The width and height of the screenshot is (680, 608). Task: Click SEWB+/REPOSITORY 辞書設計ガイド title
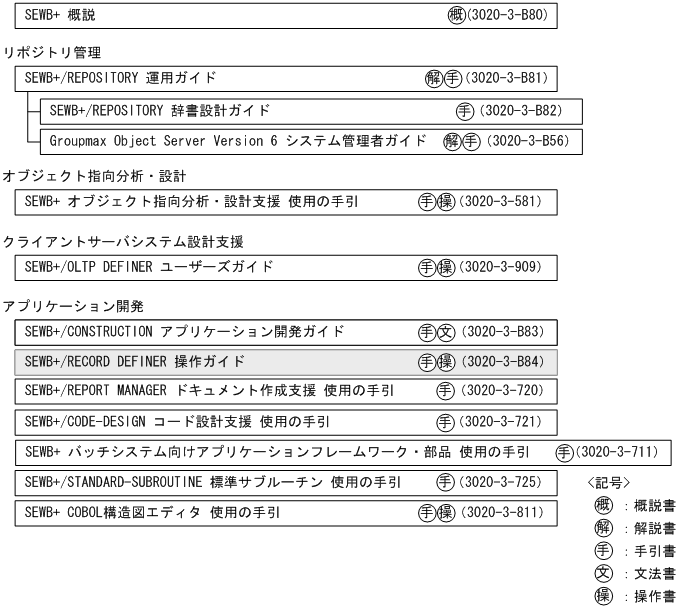click(x=160, y=111)
